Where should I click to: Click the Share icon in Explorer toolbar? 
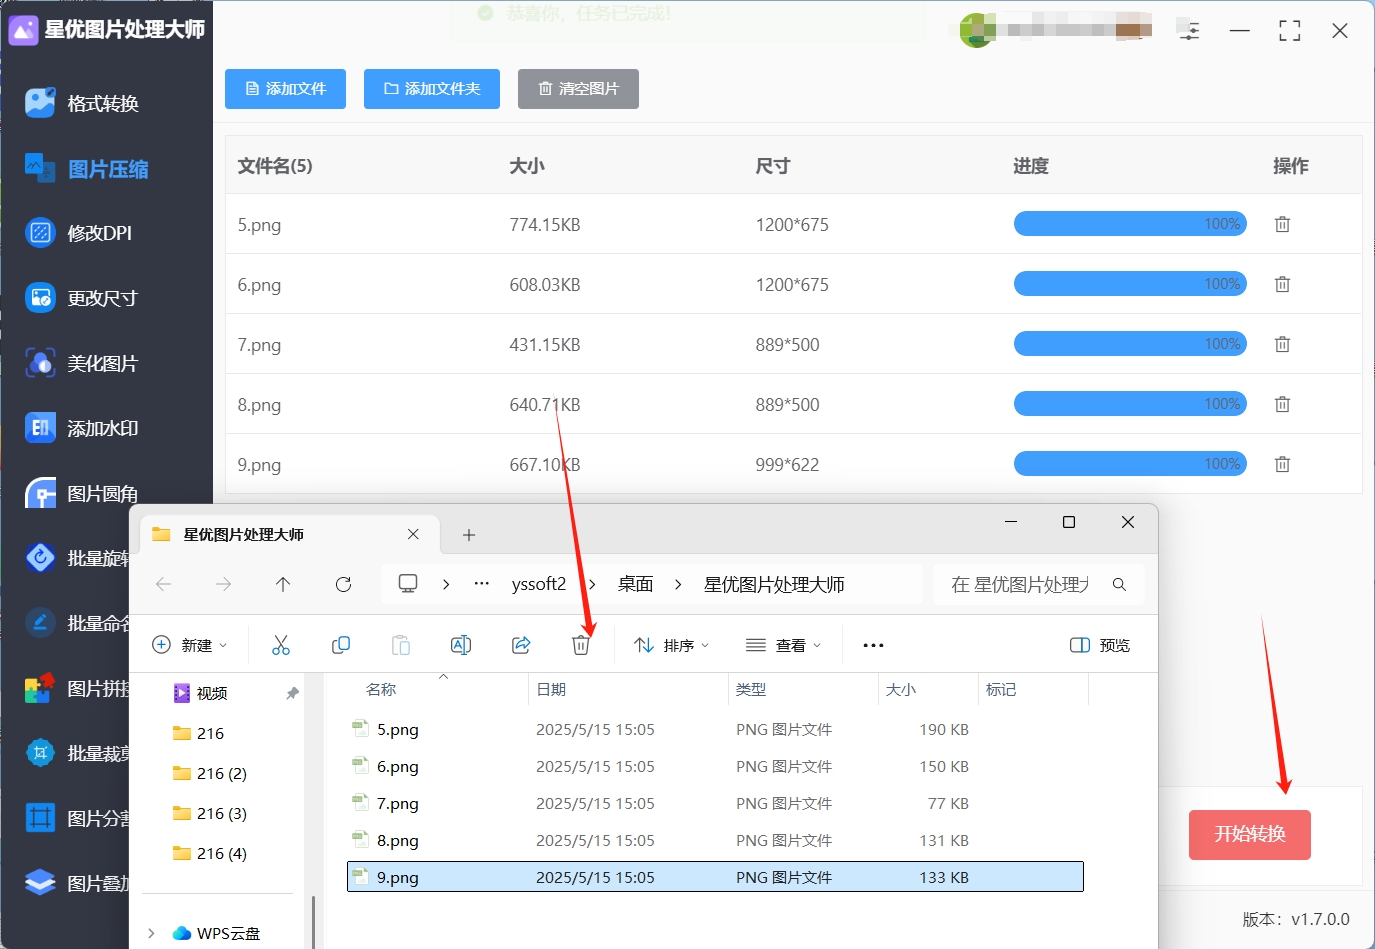(521, 645)
